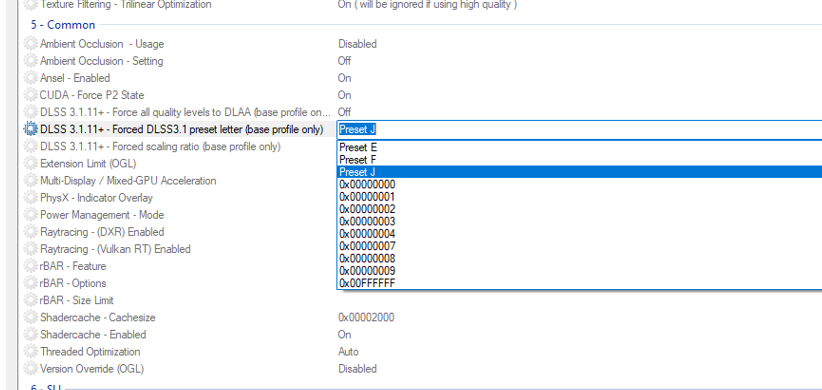This screenshot has width=822, height=390.
Task: Pick 0x00000001 in the preset list
Action: [x=579, y=197]
